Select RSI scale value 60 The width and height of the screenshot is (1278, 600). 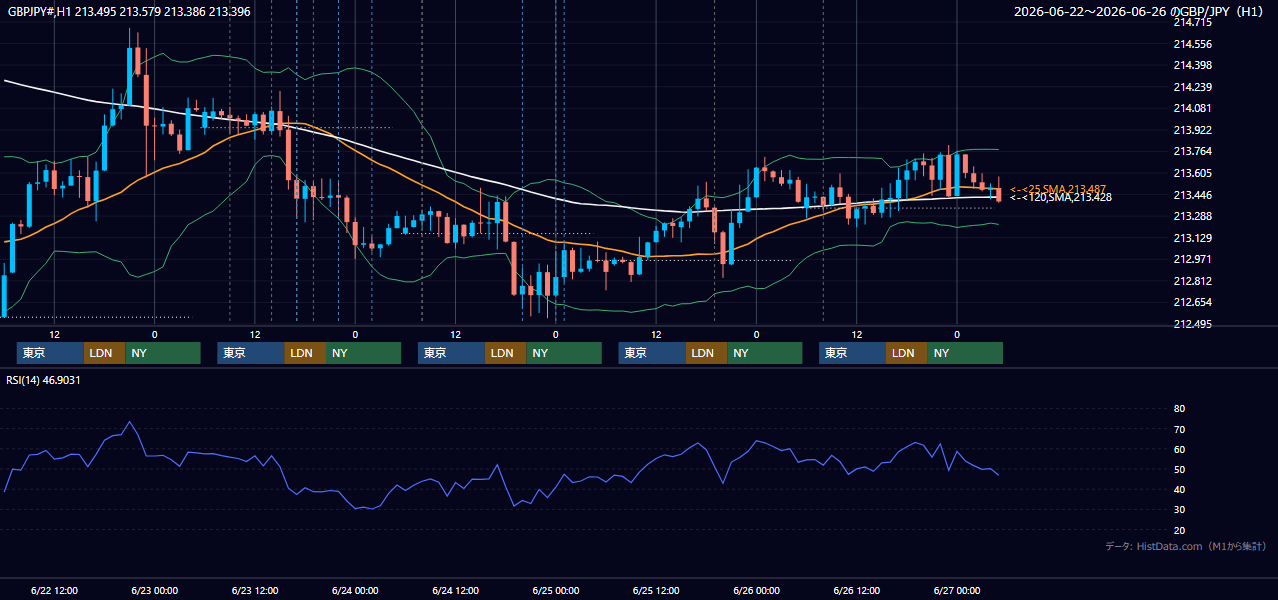1179,449
